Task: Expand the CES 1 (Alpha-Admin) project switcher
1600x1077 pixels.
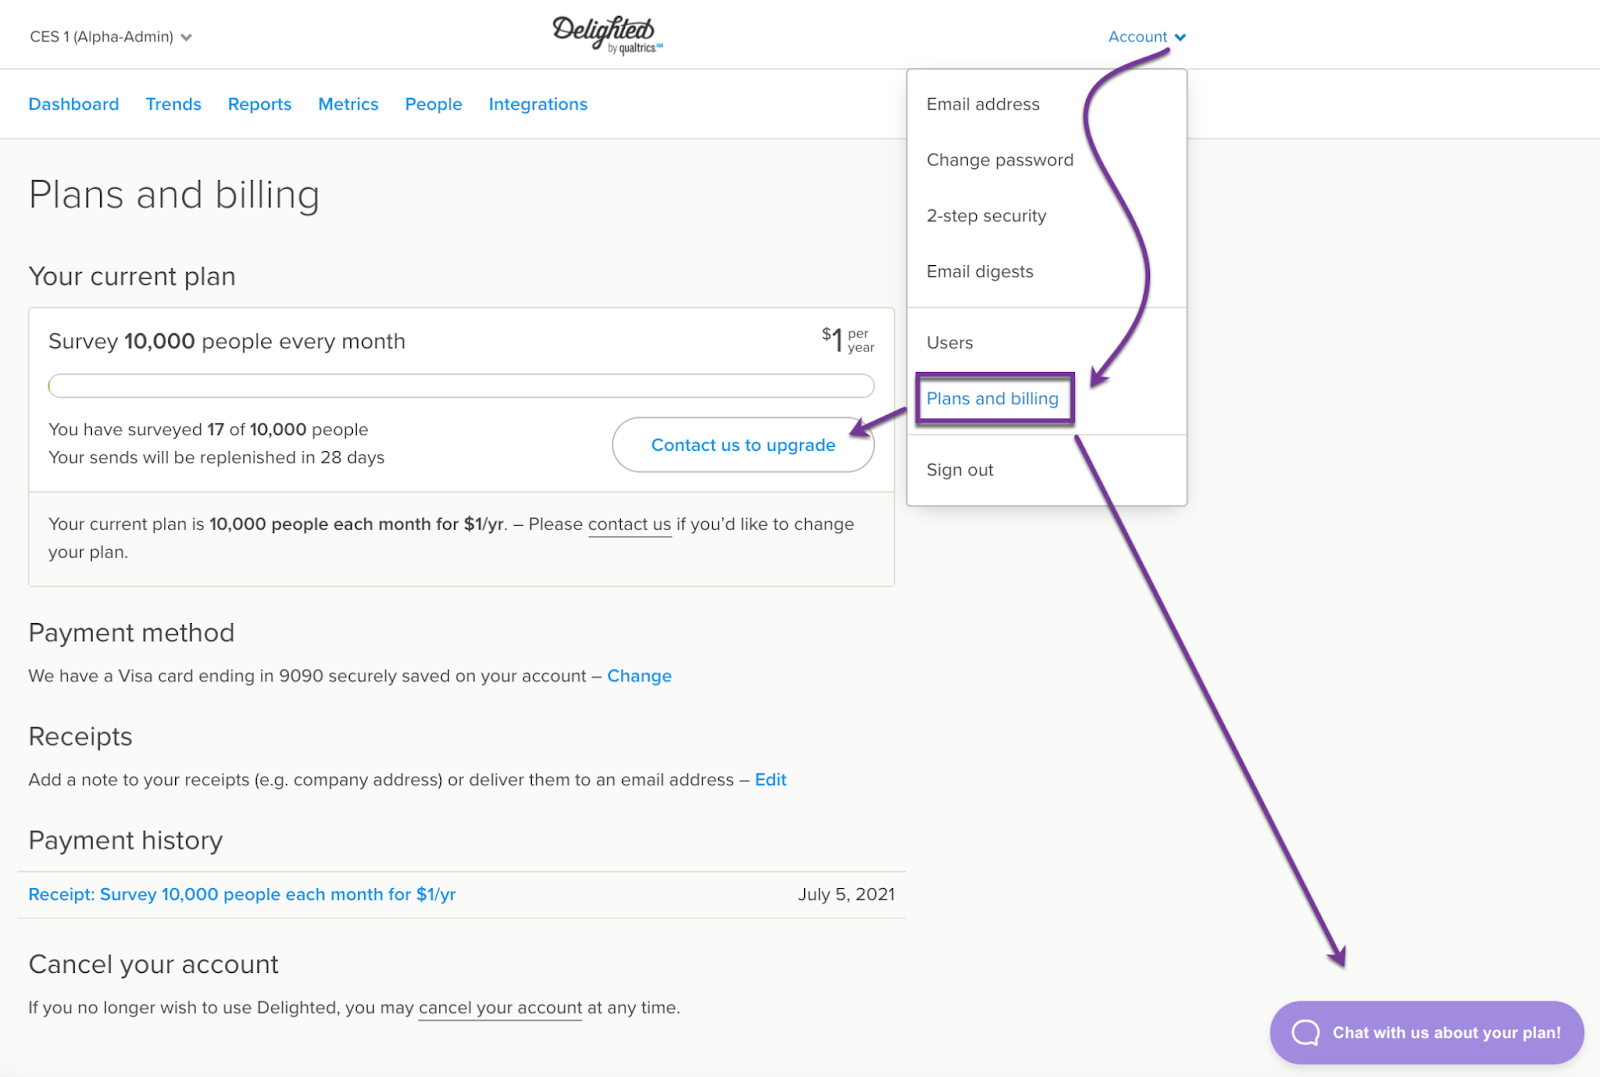Action: click(x=111, y=37)
